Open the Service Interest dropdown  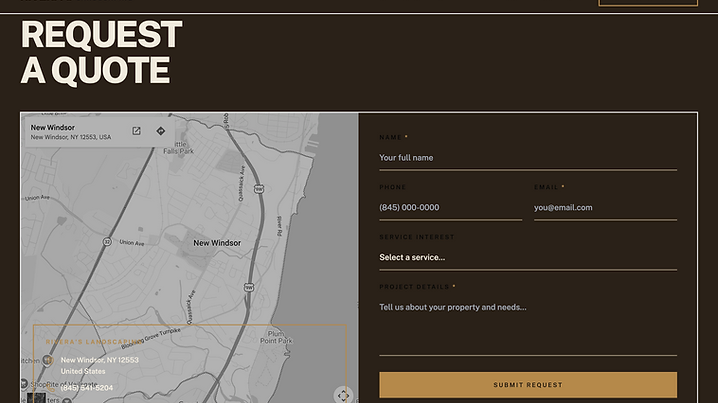528,258
